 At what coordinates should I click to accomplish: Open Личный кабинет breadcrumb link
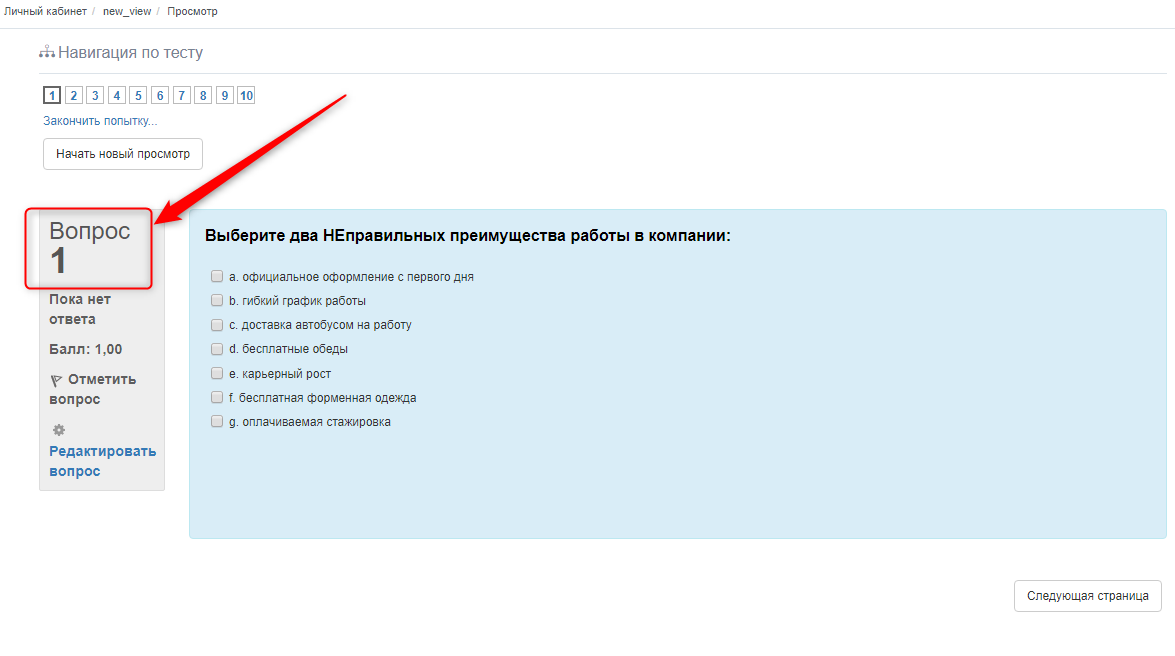pyautogui.click(x=43, y=11)
